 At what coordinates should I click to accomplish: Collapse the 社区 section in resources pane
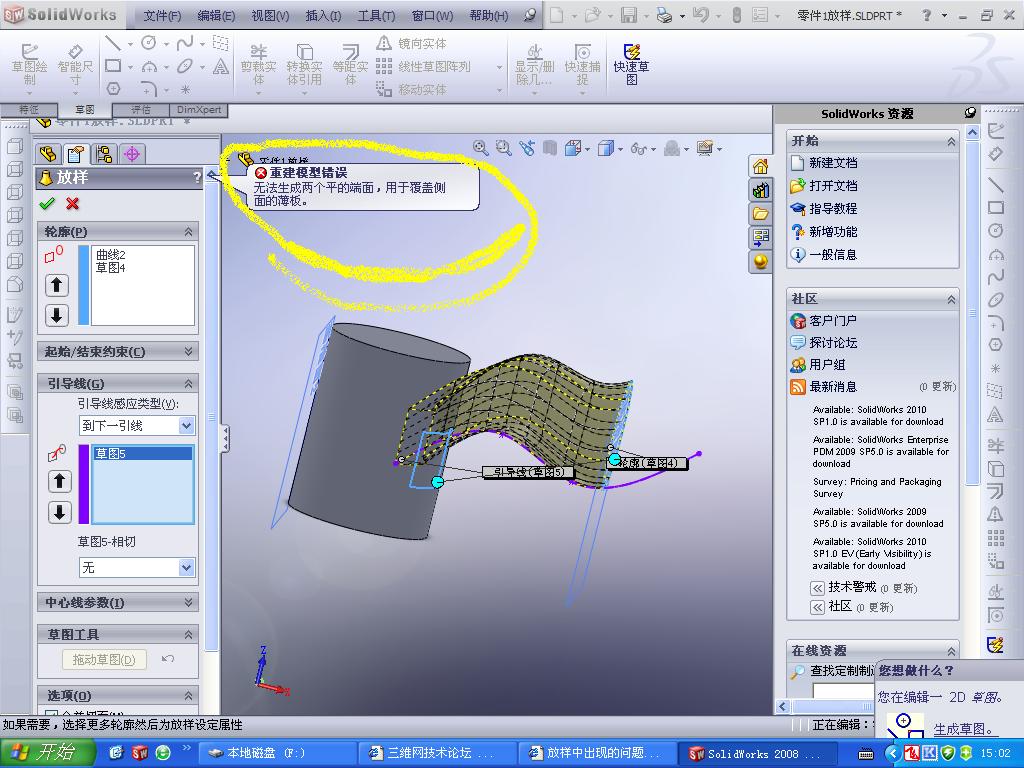click(951, 299)
